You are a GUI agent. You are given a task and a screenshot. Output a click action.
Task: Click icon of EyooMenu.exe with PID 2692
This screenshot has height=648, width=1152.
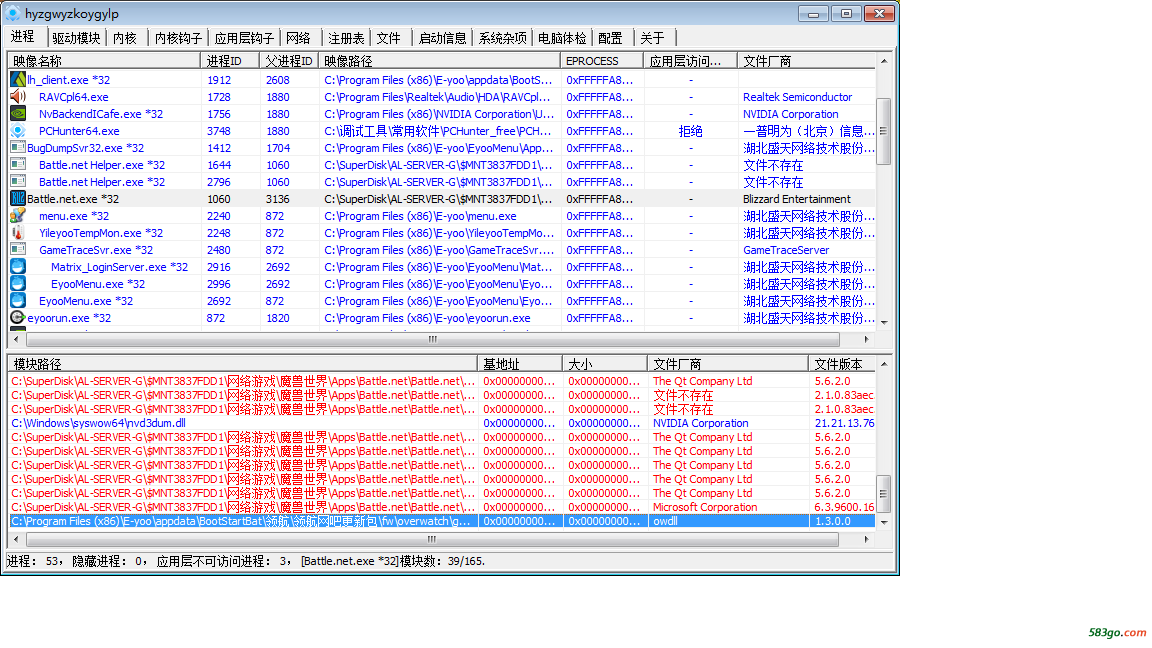pos(18,300)
